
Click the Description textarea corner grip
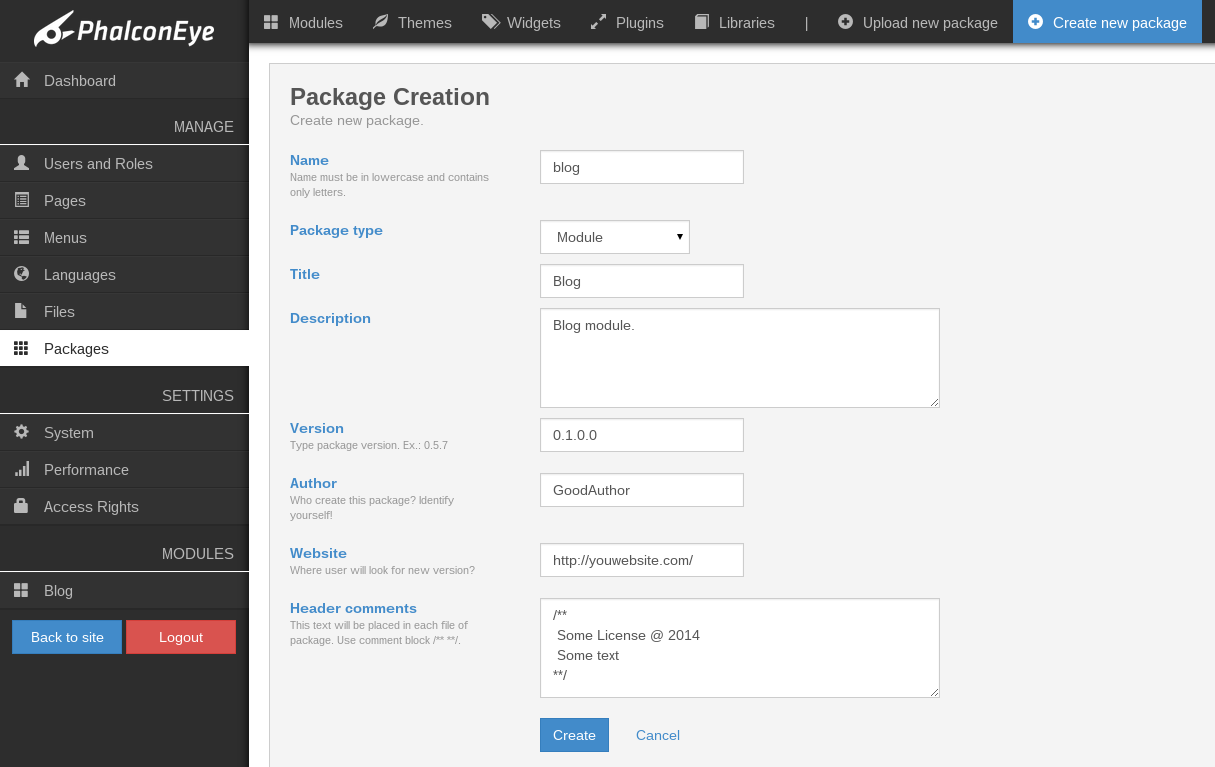[x=934, y=402]
